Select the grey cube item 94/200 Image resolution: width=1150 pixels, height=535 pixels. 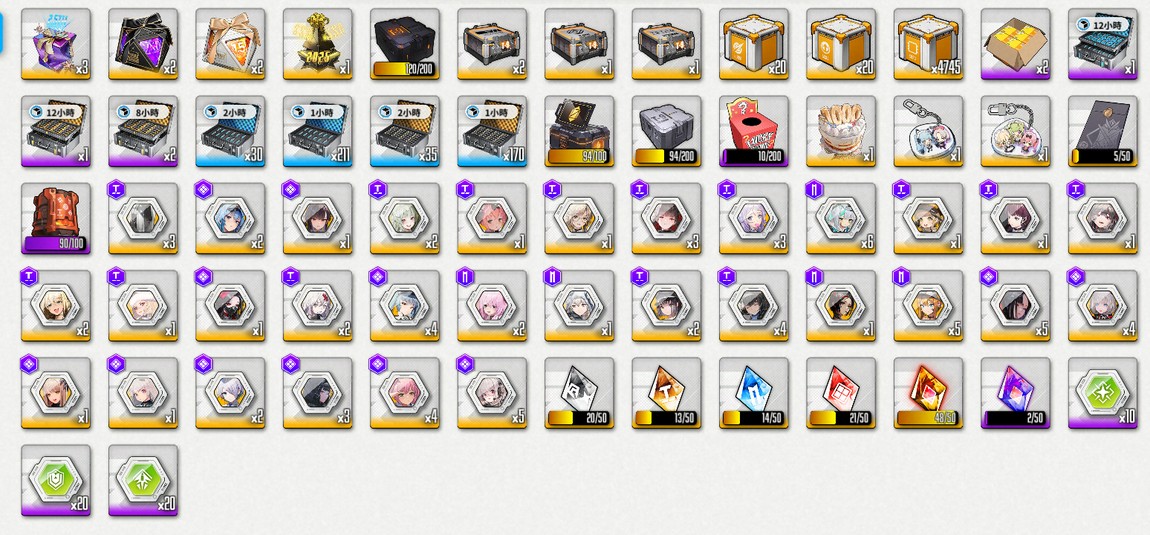(x=667, y=131)
